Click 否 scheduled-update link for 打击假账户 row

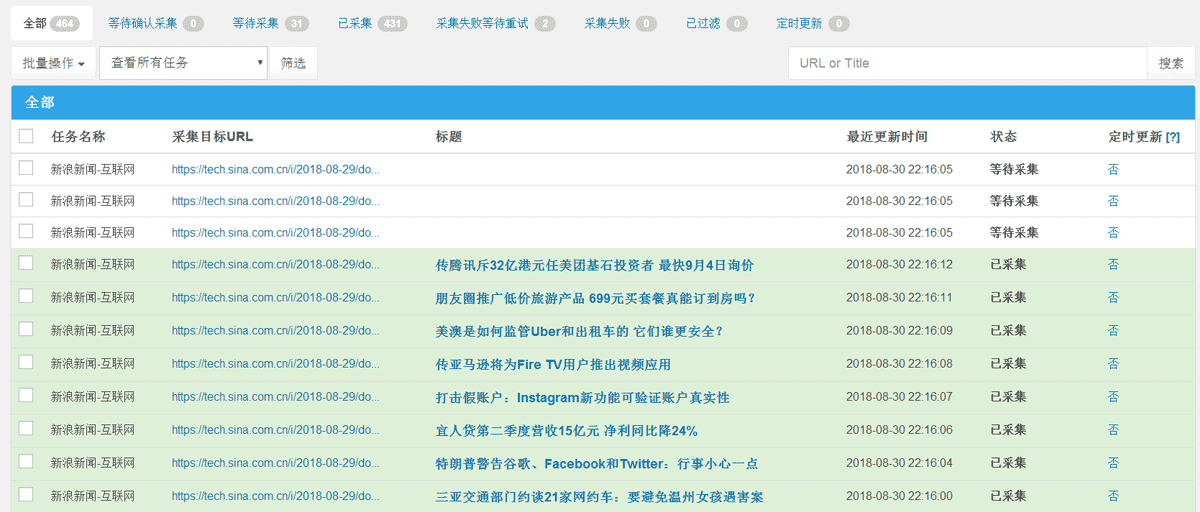(1113, 397)
